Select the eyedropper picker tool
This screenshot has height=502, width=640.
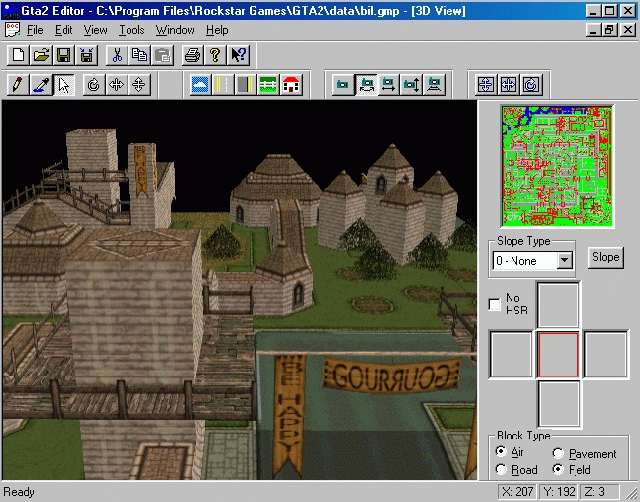[41, 85]
